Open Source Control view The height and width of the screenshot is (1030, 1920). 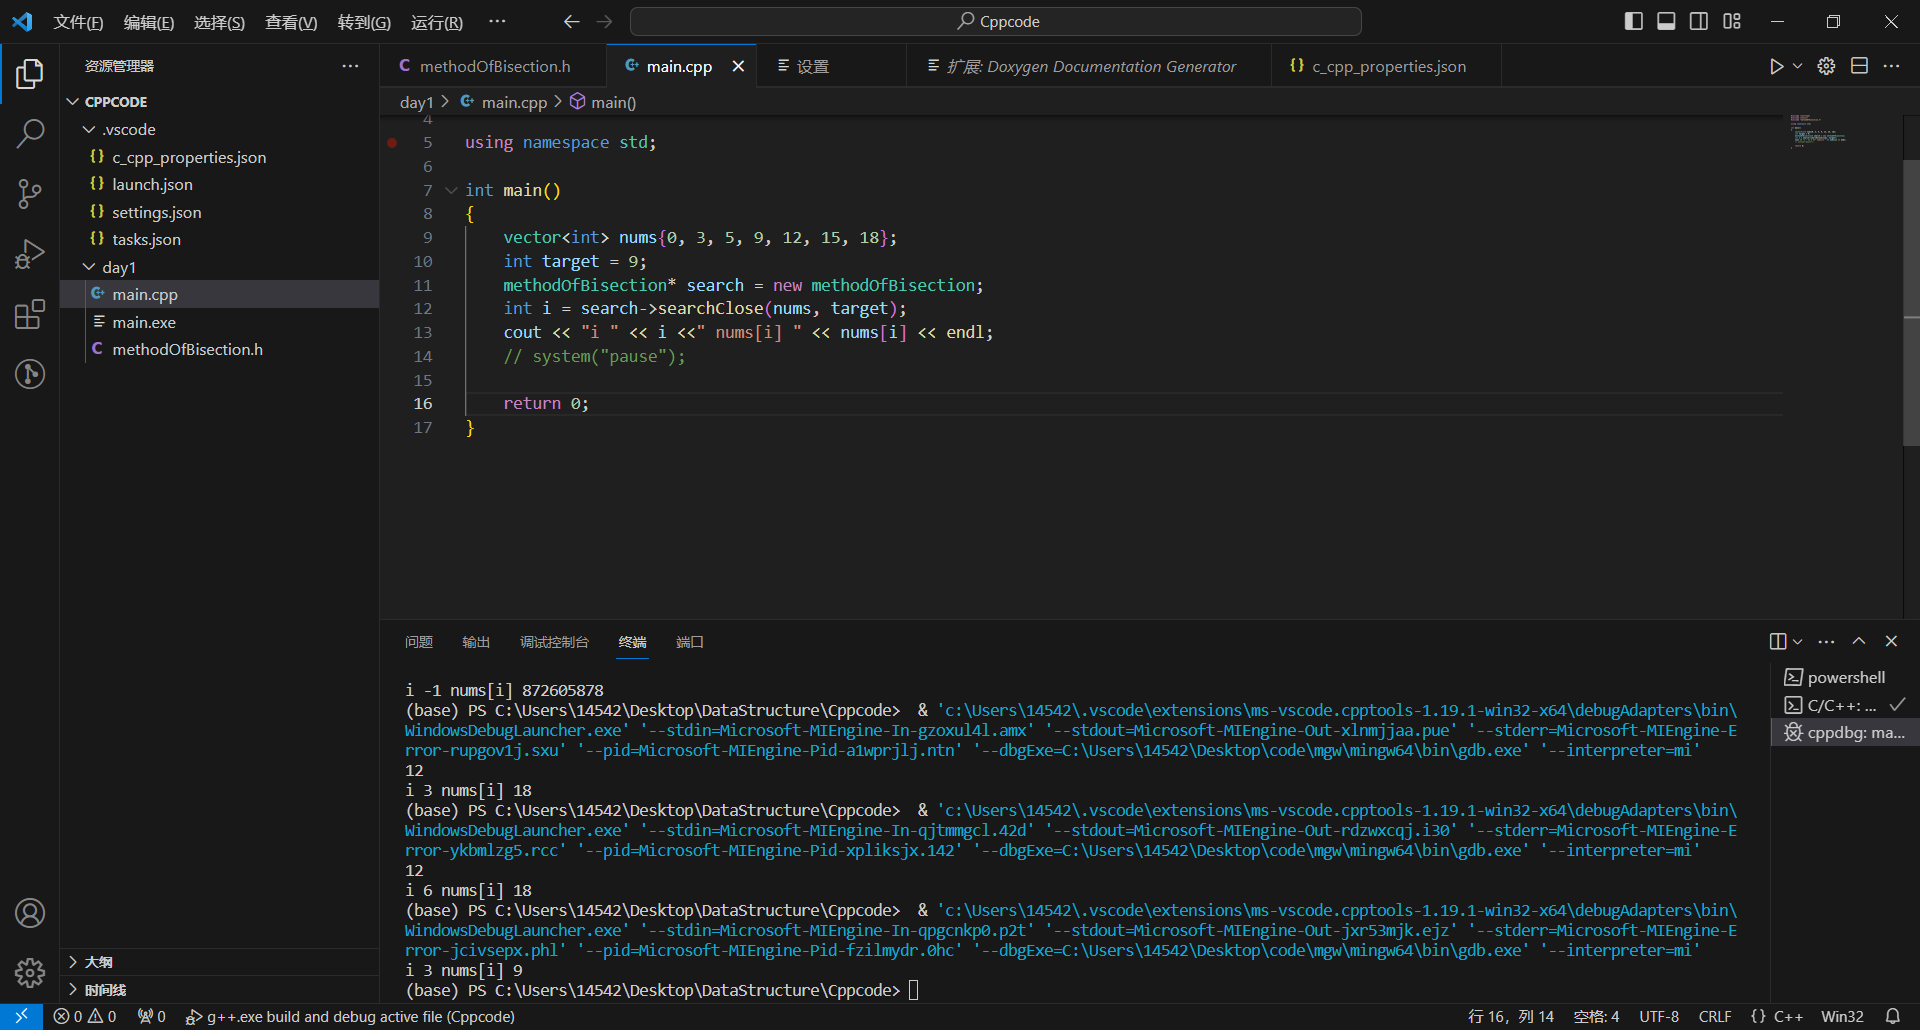point(30,194)
